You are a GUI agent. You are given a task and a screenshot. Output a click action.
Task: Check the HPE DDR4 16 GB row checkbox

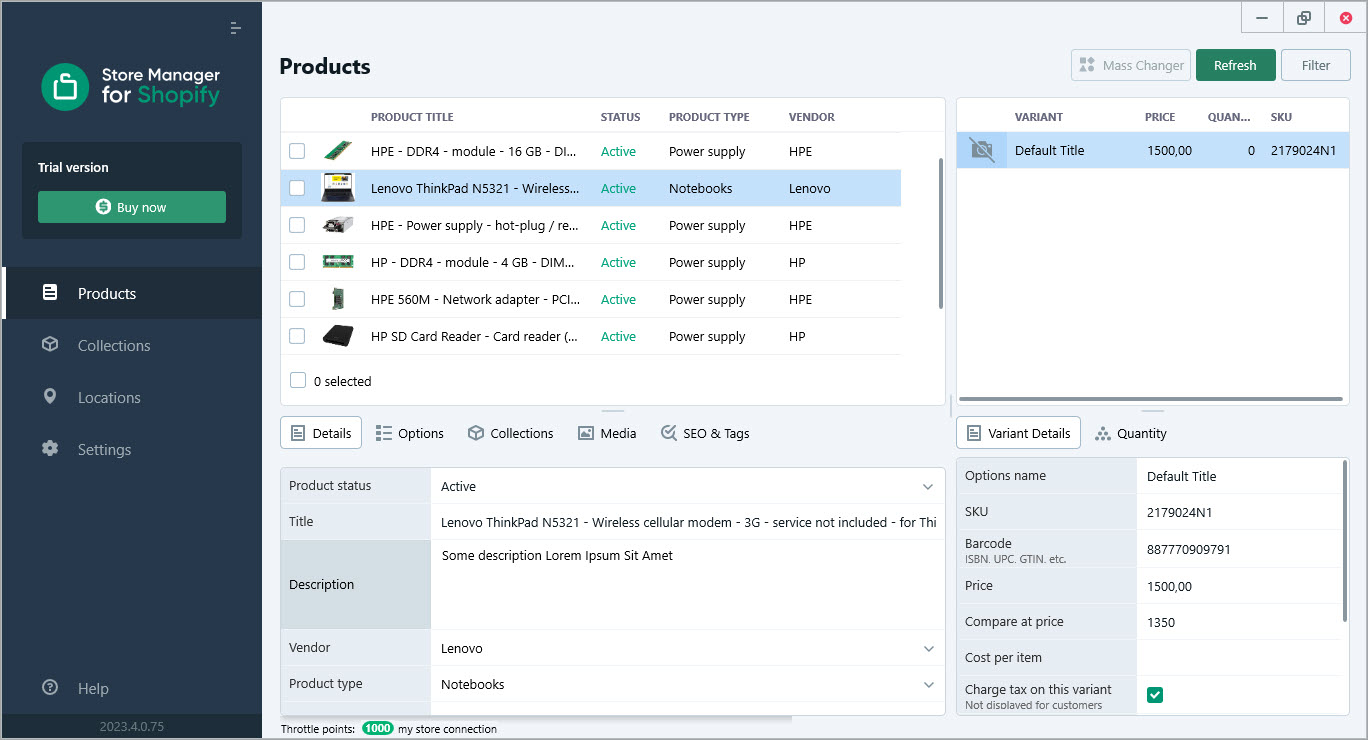(297, 151)
